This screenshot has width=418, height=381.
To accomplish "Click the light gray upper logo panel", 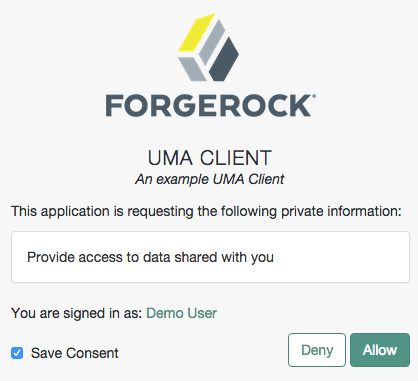I will pos(212,42).
